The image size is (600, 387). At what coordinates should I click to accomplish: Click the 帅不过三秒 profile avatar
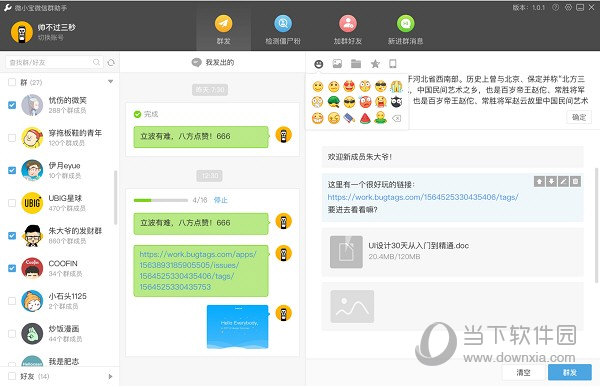click(x=21, y=32)
